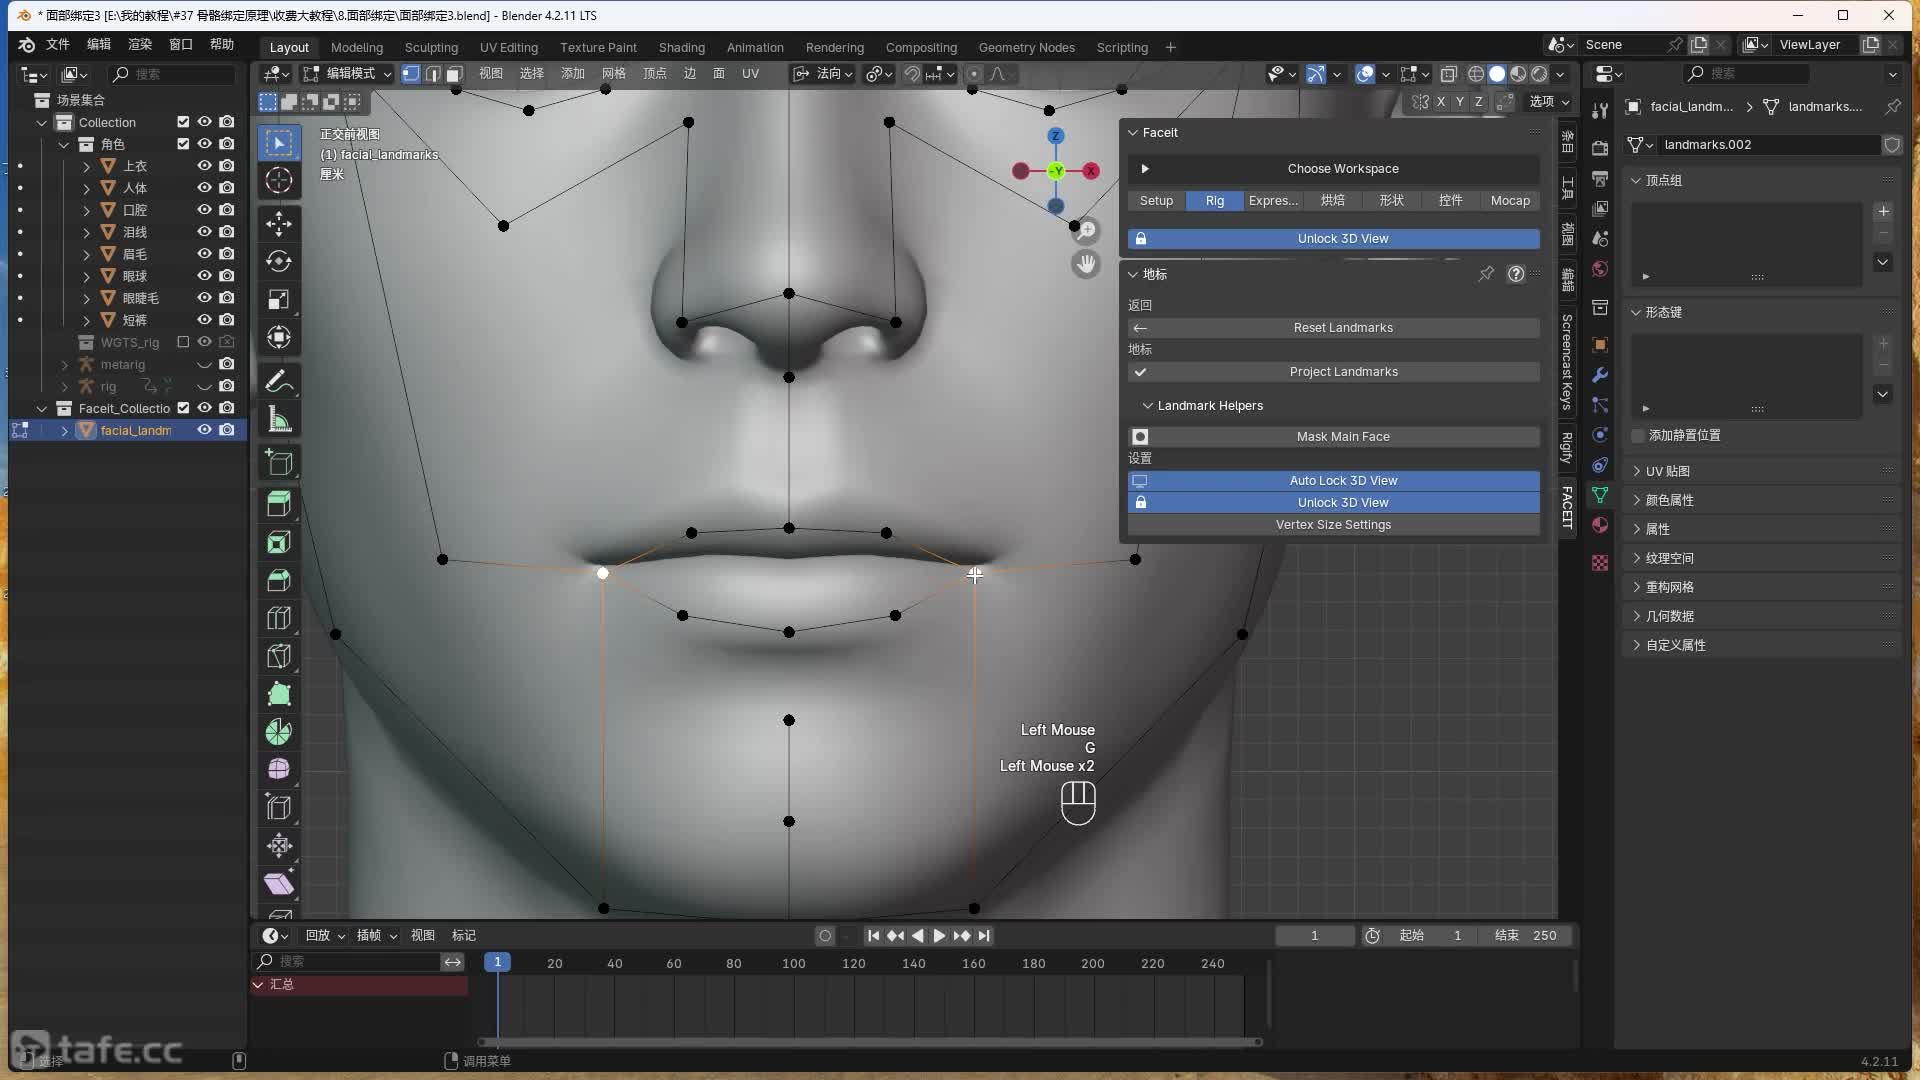Click the timeline horizontal scrollbar
1920x1080 pixels.
coord(869,1042)
